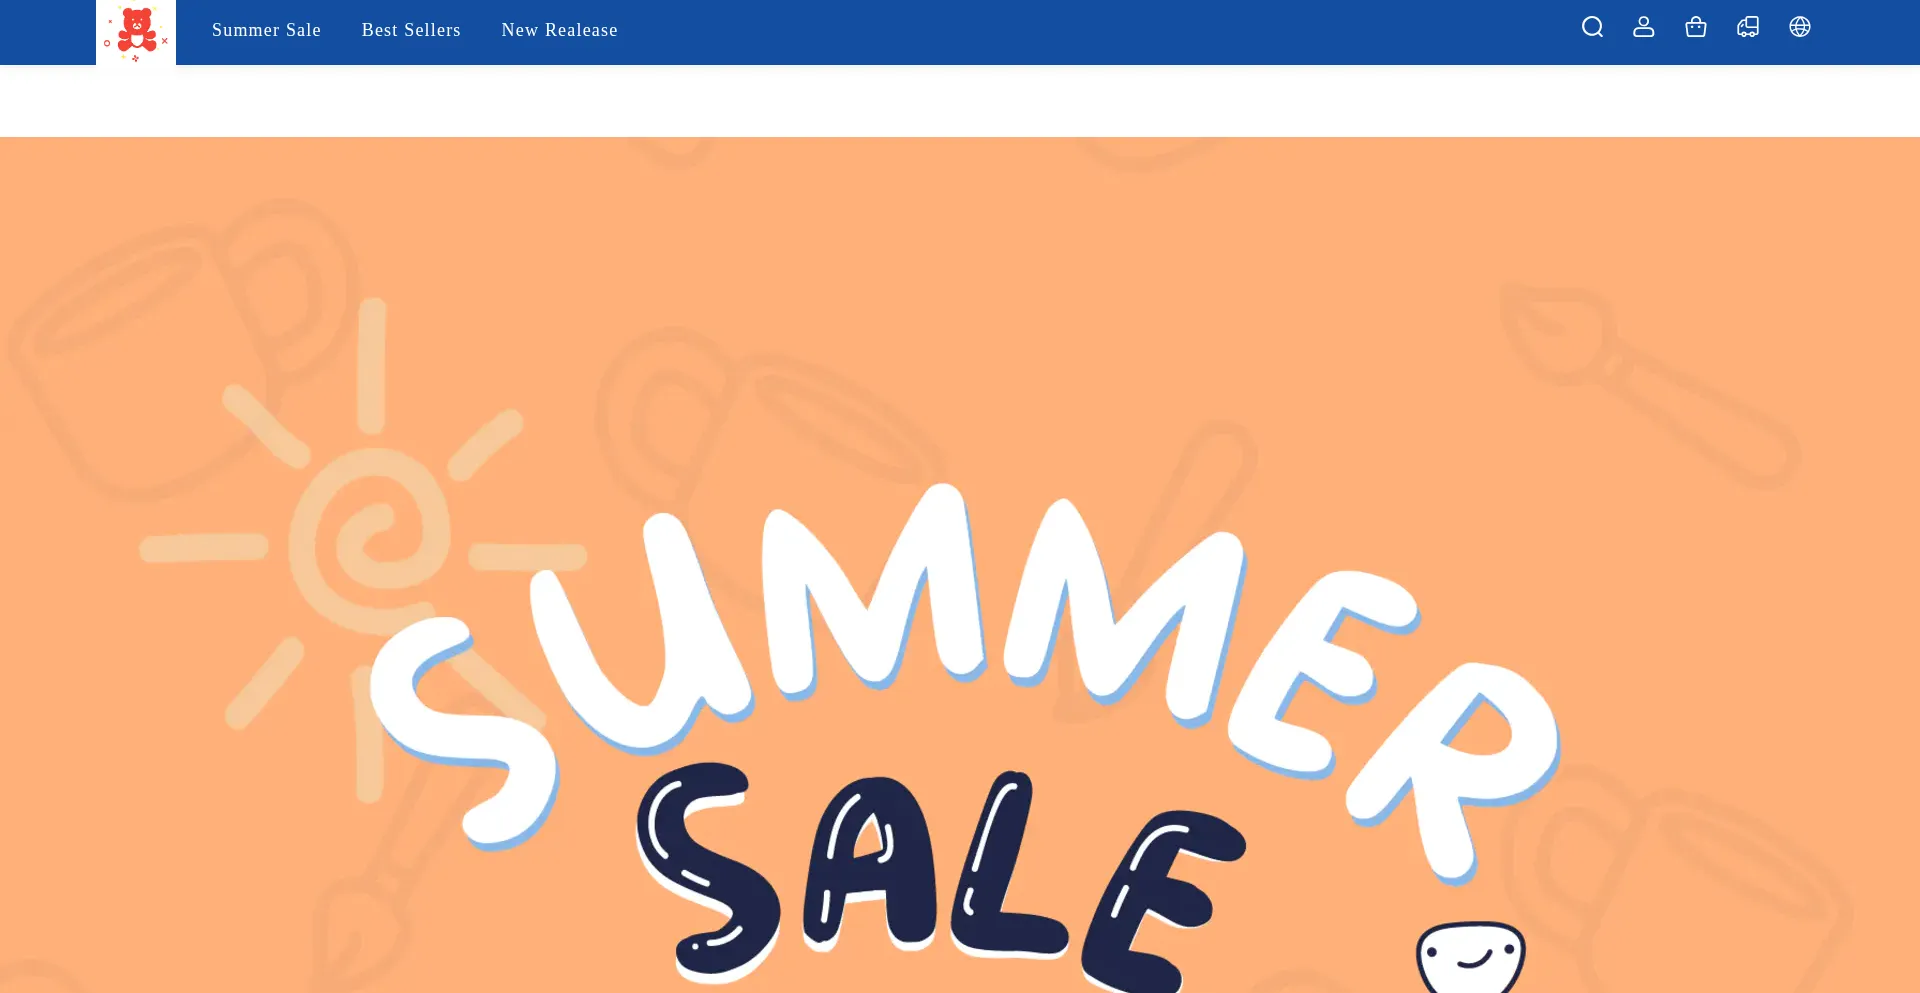Open the search magnifier icon

1592,27
